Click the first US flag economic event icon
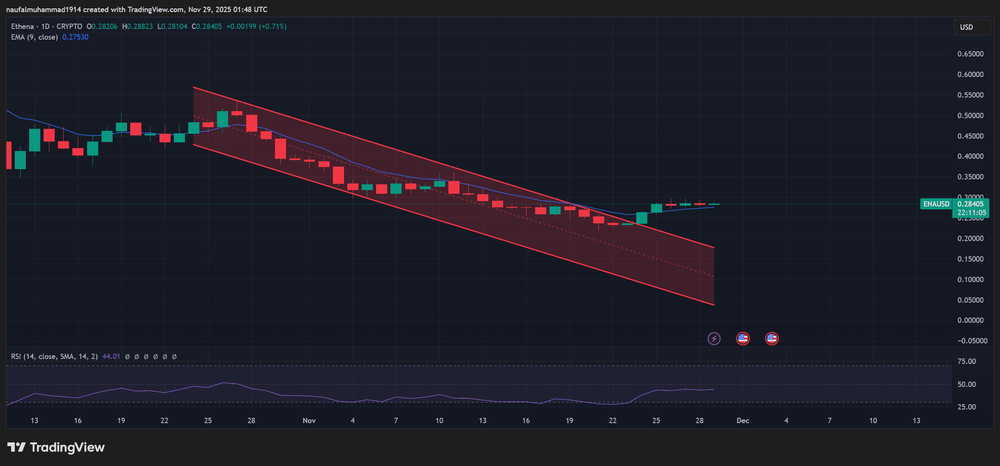This screenshot has height=466, width=1000. click(x=743, y=338)
